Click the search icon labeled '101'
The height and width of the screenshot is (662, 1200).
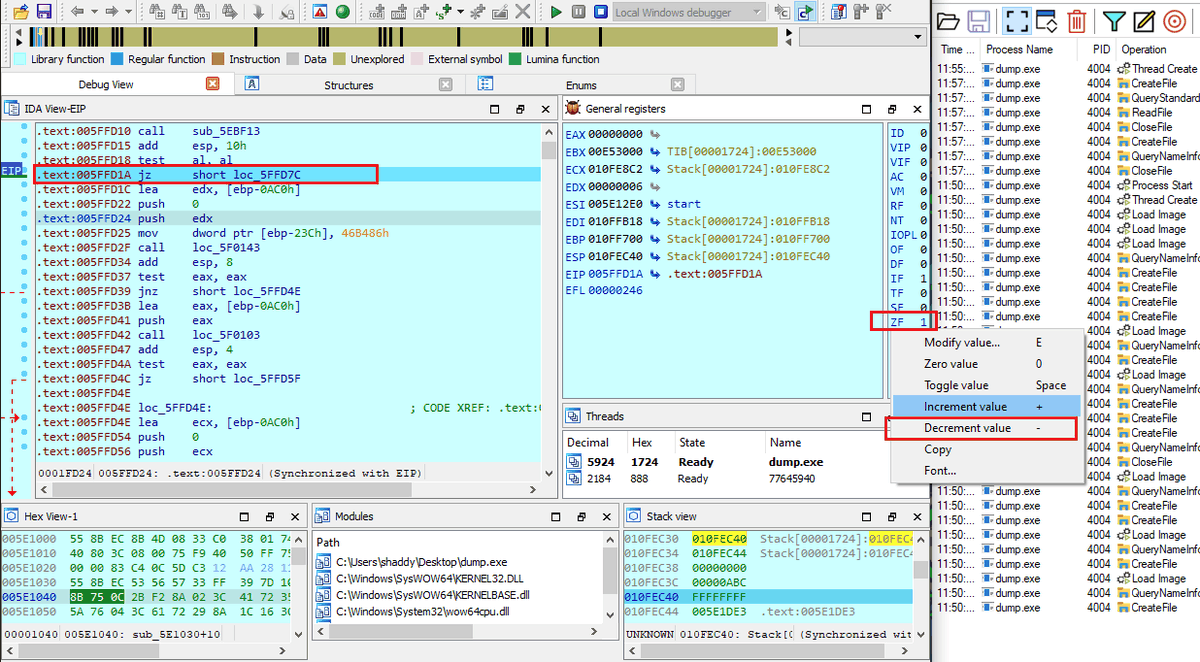(x=202, y=12)
